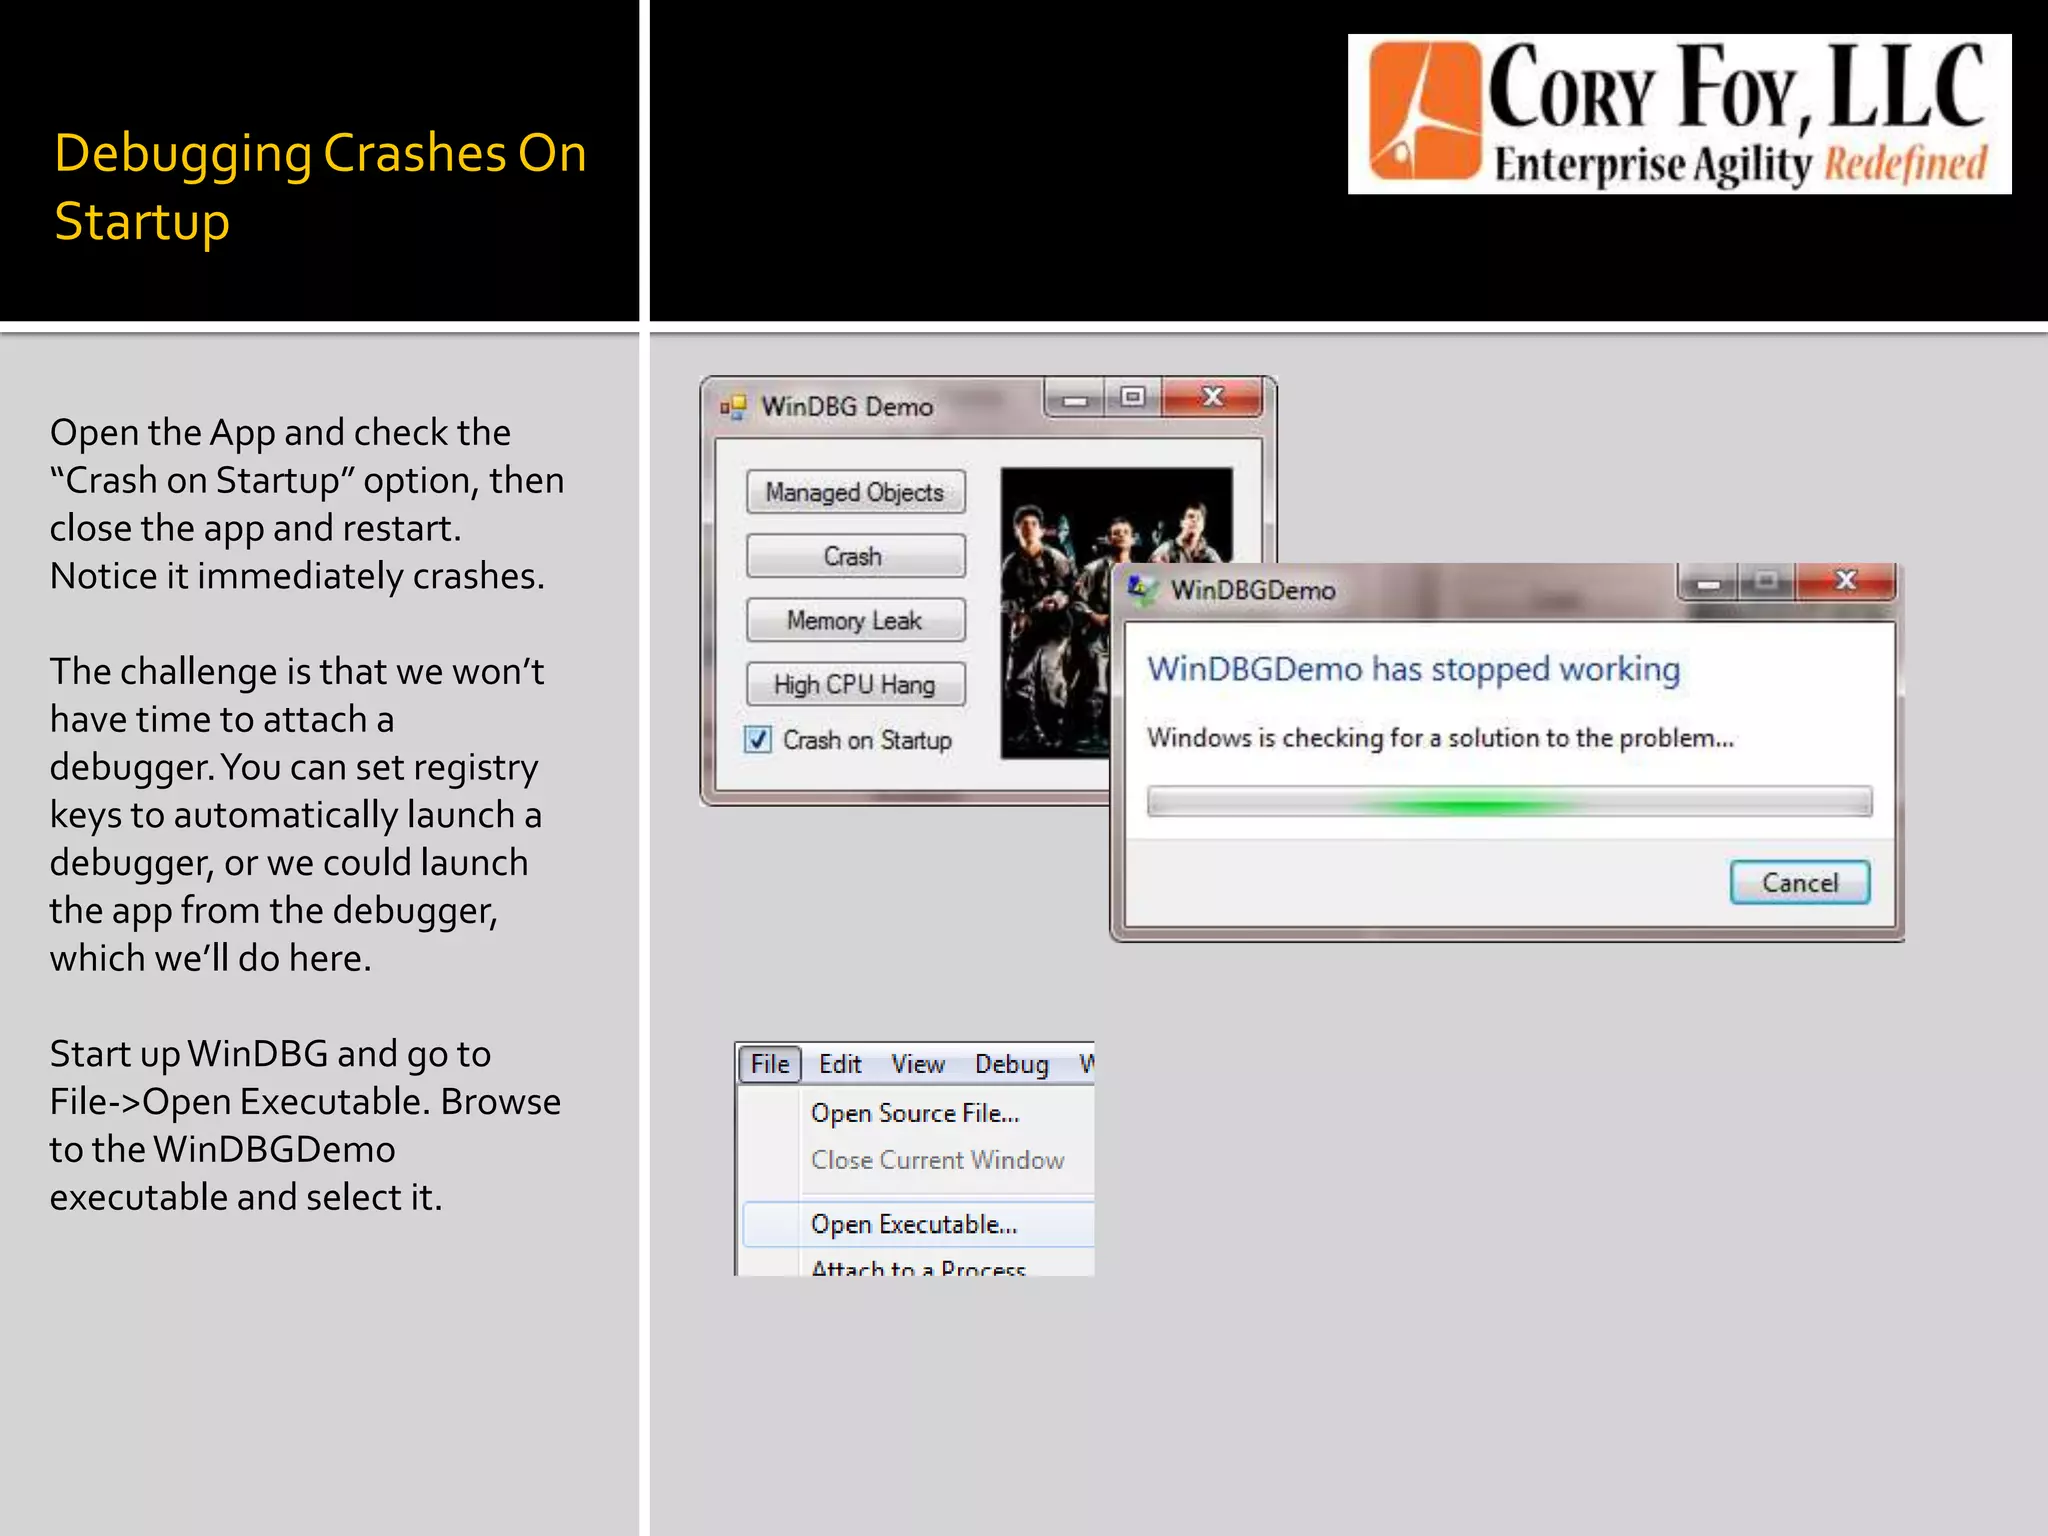Close the WinDBG Demo window
Screen dimensions: 2048x1536
(1212, 398)
